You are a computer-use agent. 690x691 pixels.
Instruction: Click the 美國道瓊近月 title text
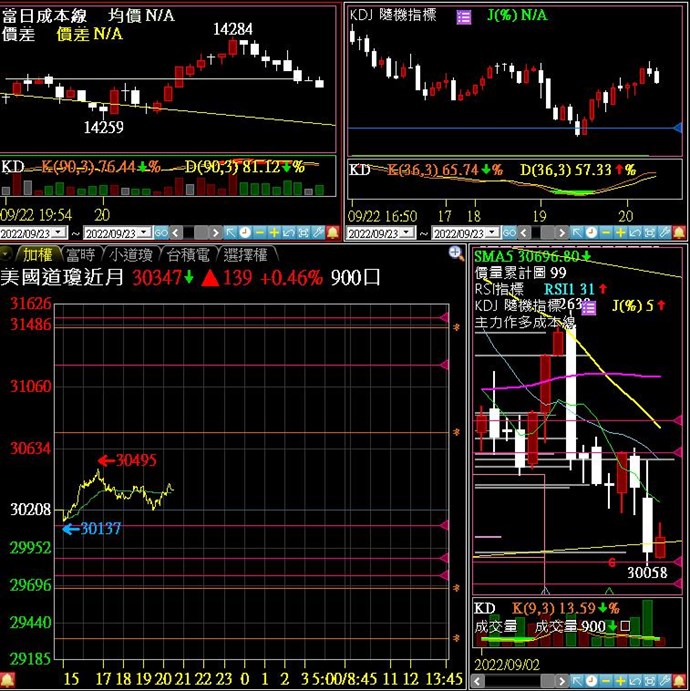click(62, 278)
